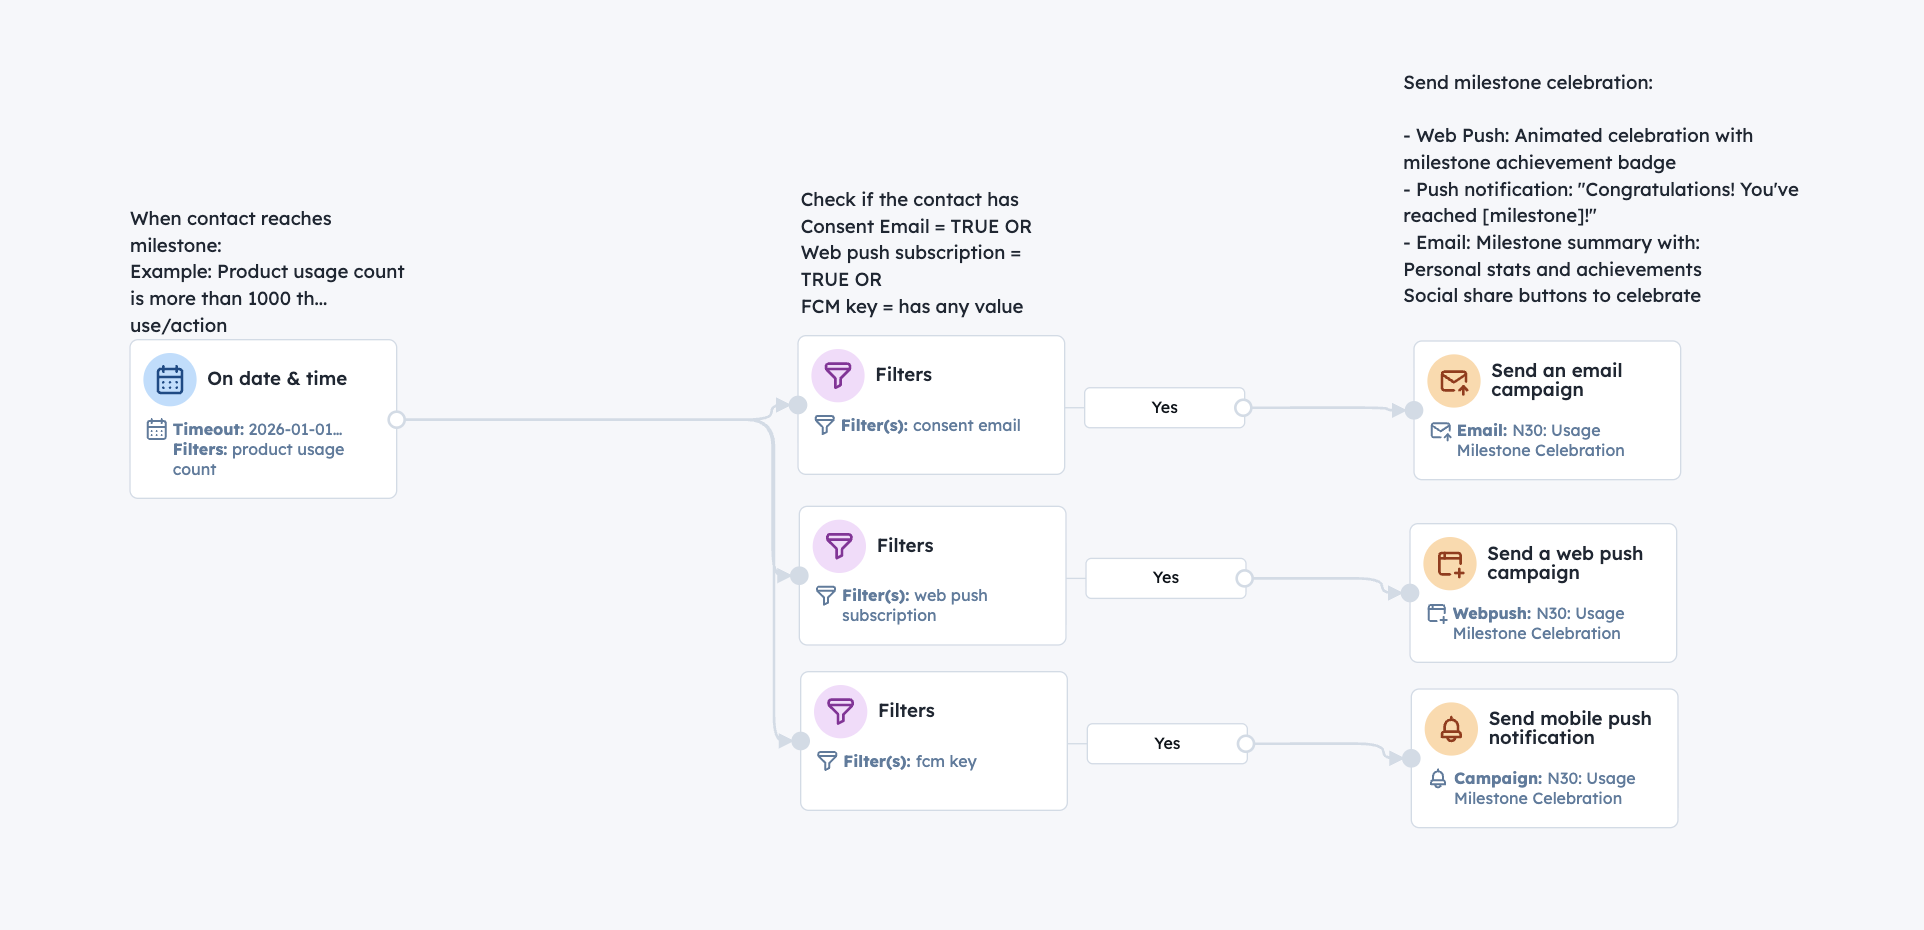Click the Send a web push campaign icon

pyautogui.click(x=1450, y=564)
